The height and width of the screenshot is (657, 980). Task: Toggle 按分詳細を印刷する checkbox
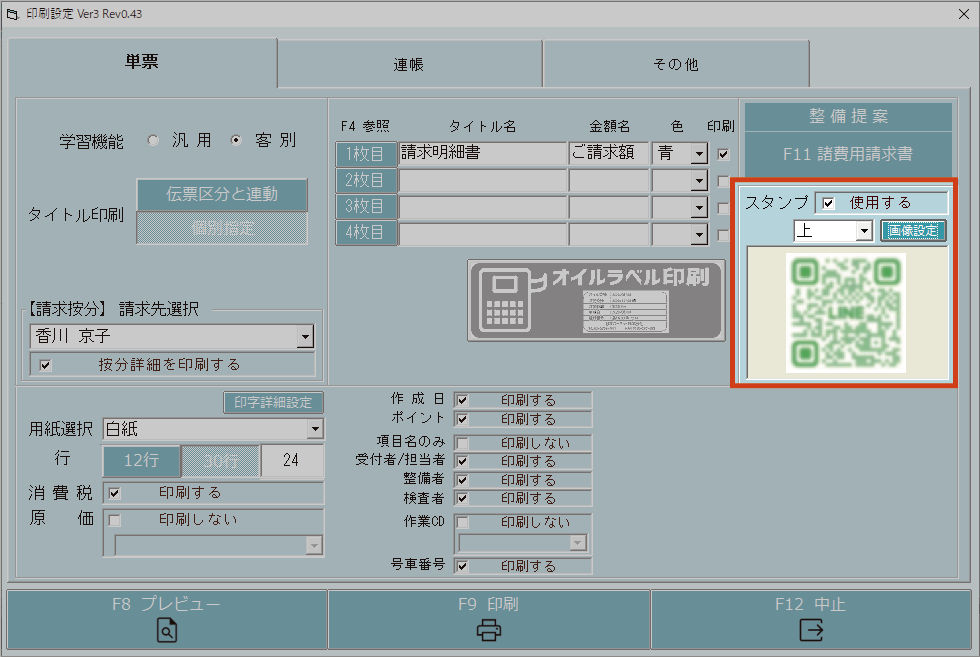point(45,365)
